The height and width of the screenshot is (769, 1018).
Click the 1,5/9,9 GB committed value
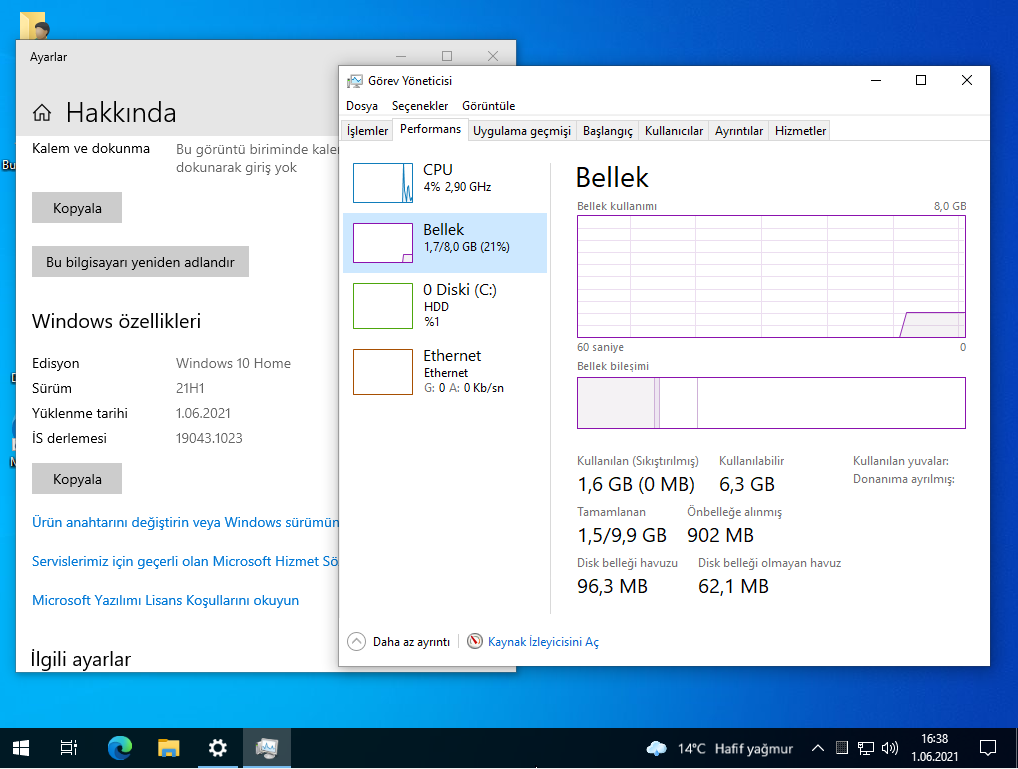622,535
